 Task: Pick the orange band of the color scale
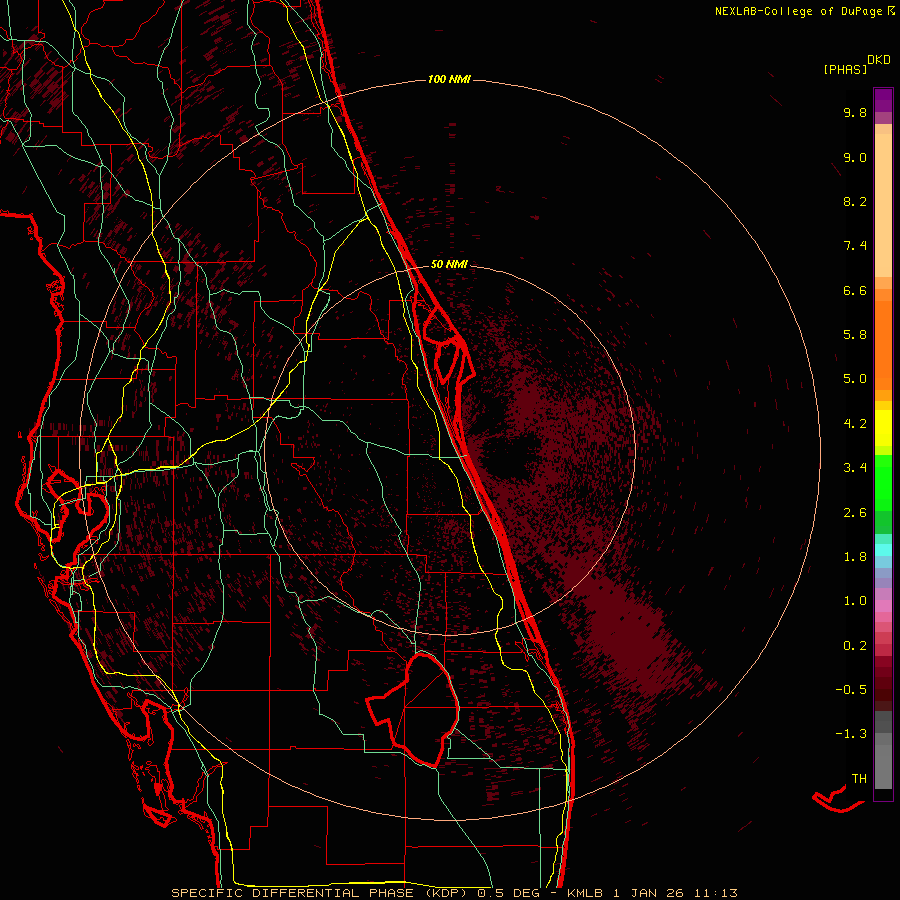point(883,344)
